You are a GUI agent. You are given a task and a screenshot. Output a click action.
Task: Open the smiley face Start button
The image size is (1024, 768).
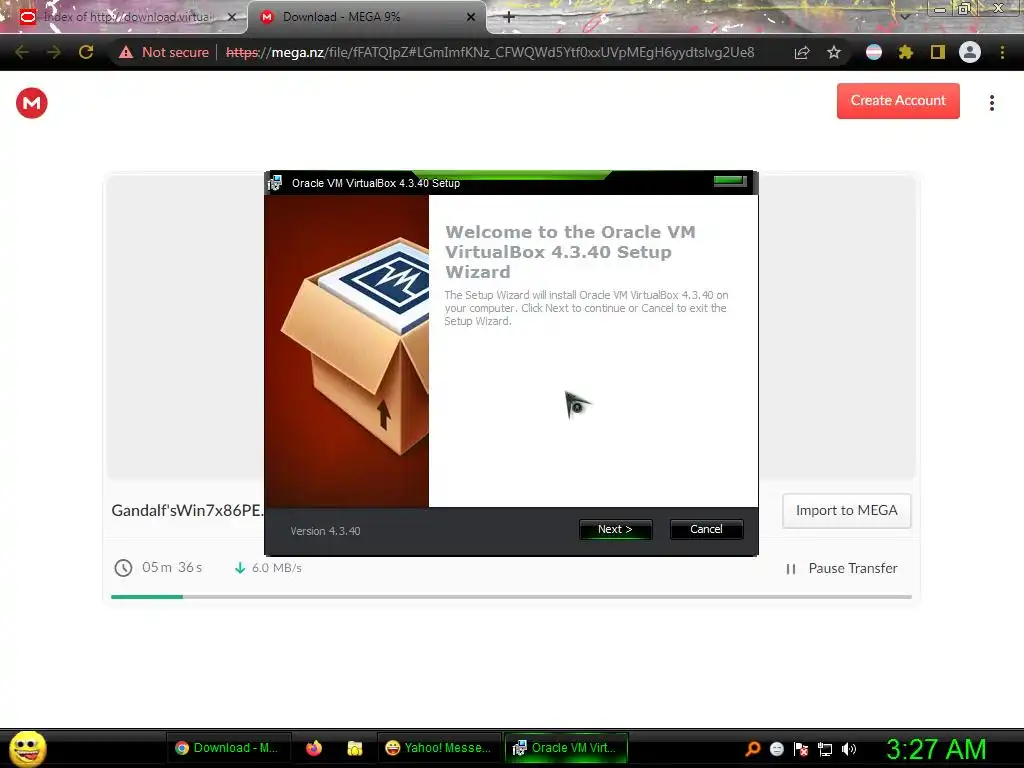[x=27, y=749]
